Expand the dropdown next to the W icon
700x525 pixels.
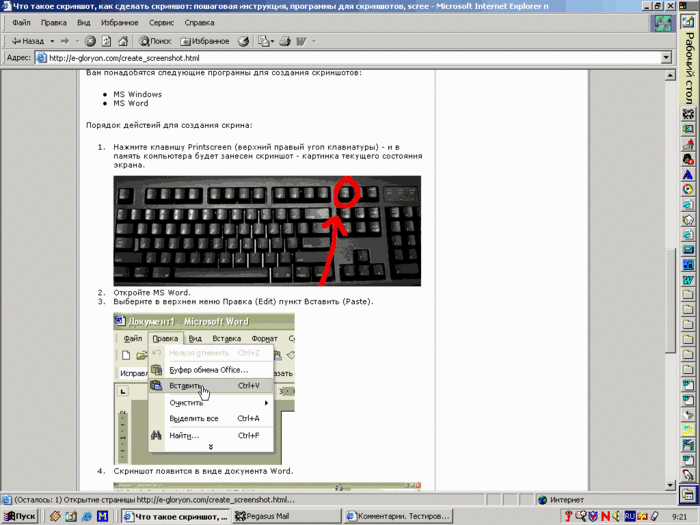pos(314,41)
